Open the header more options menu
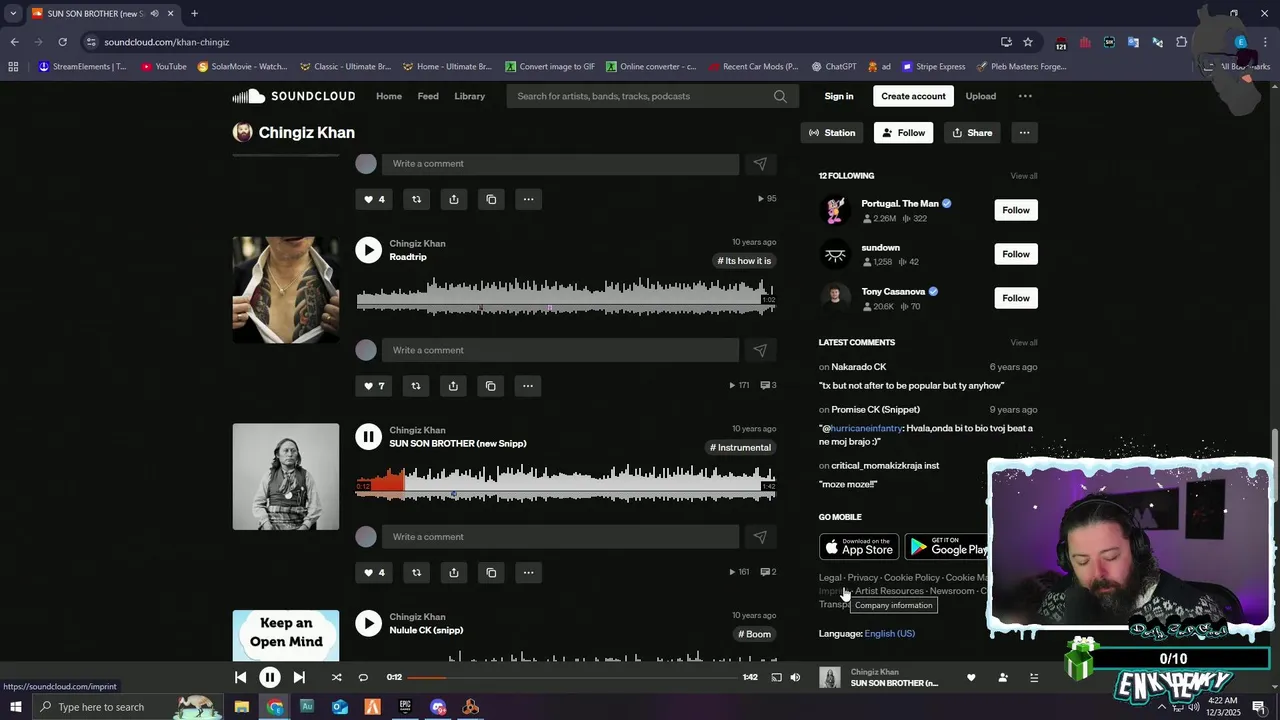Viewport: 1280px width, 720px height. click(1025, 96)
